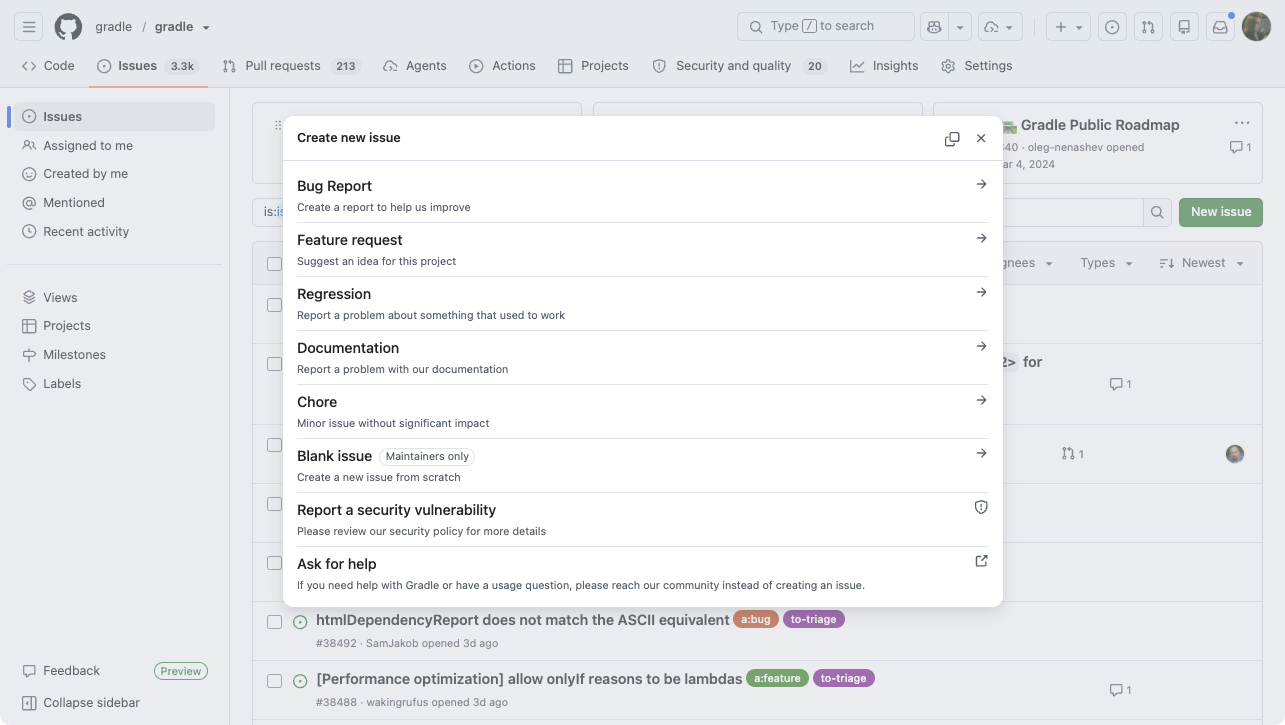This screenshot has width=1285, height=725.
Task: Click the gradle owner link in breadcrumb
Action: point(114,27)
